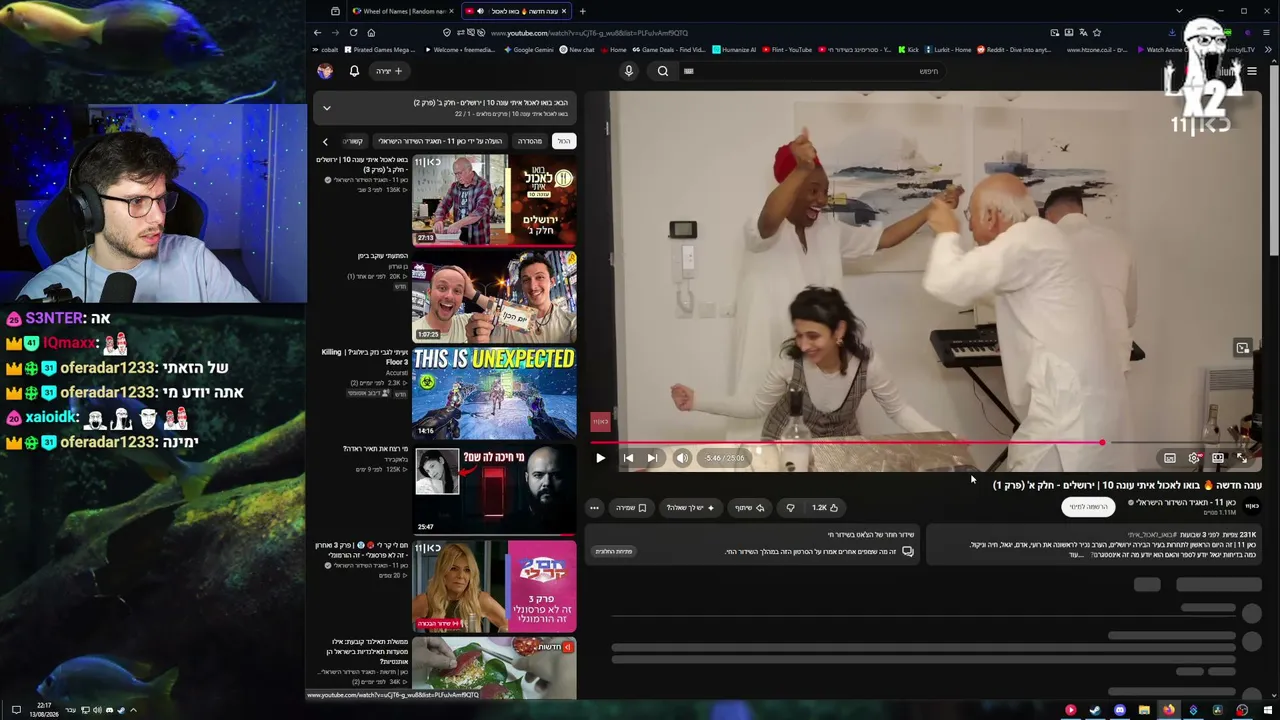Screen dimensions: 1280x720
Task: Collapse the playlist panel chevron
Action: click(326, 108)
